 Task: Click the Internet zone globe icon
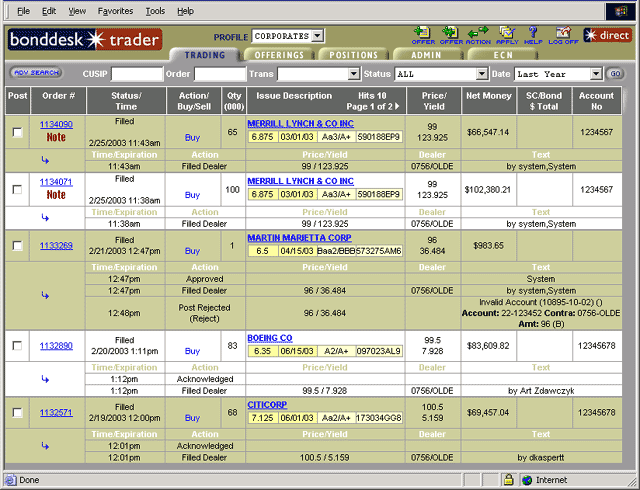527,480
